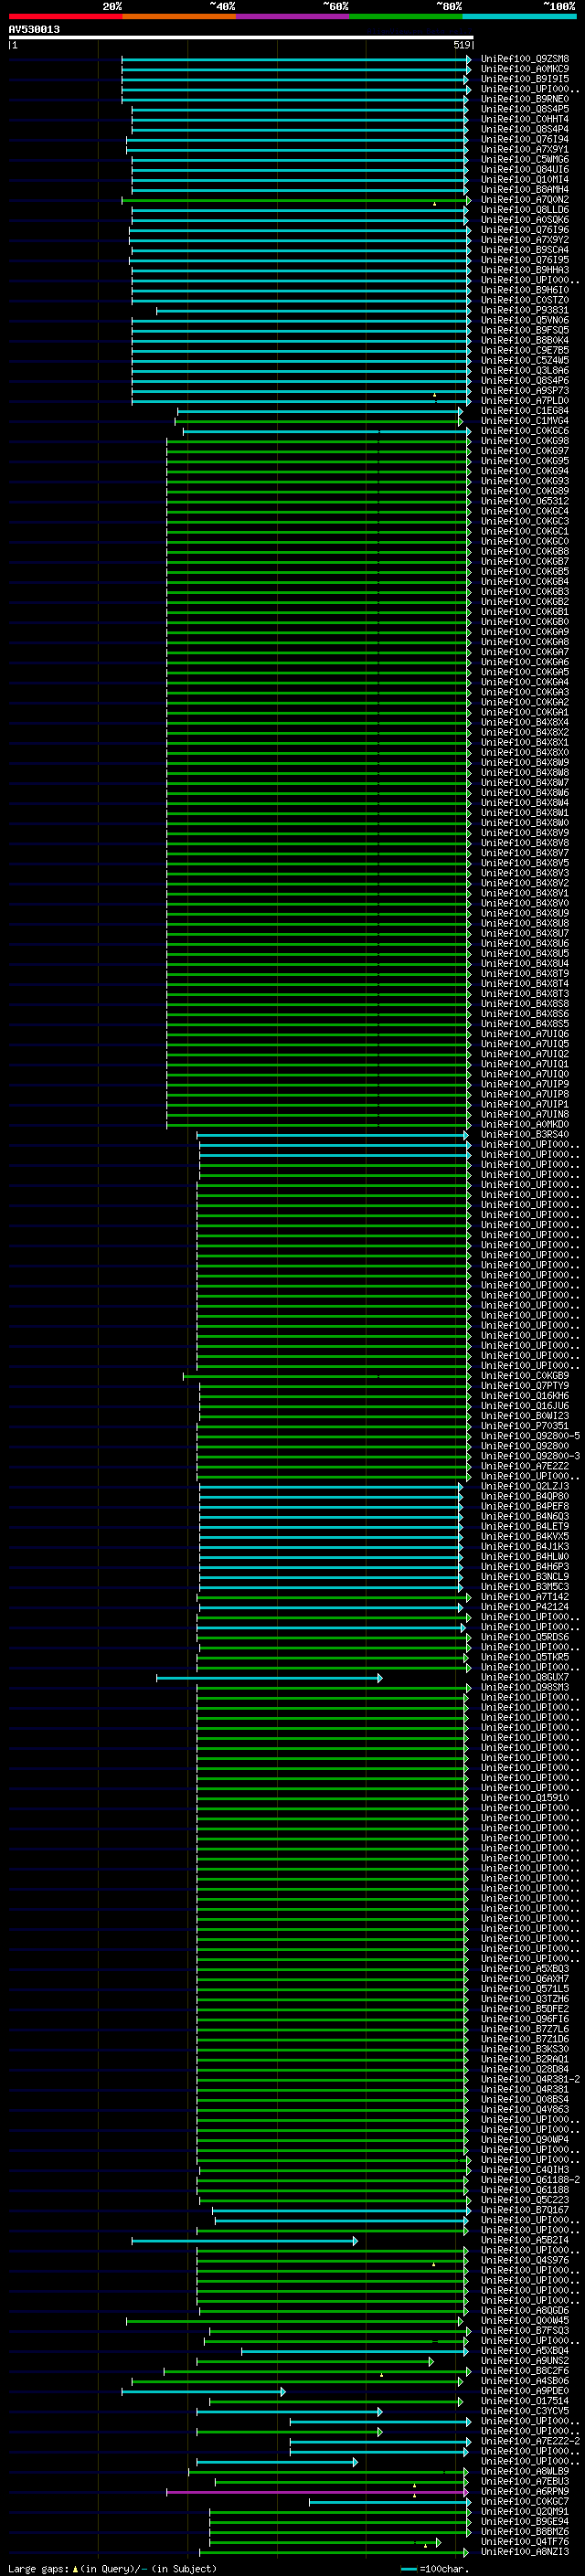Click hit label UniRef100_A7E2Z2
This screenshot has height=2576, width=585.
click(525, 1466)
